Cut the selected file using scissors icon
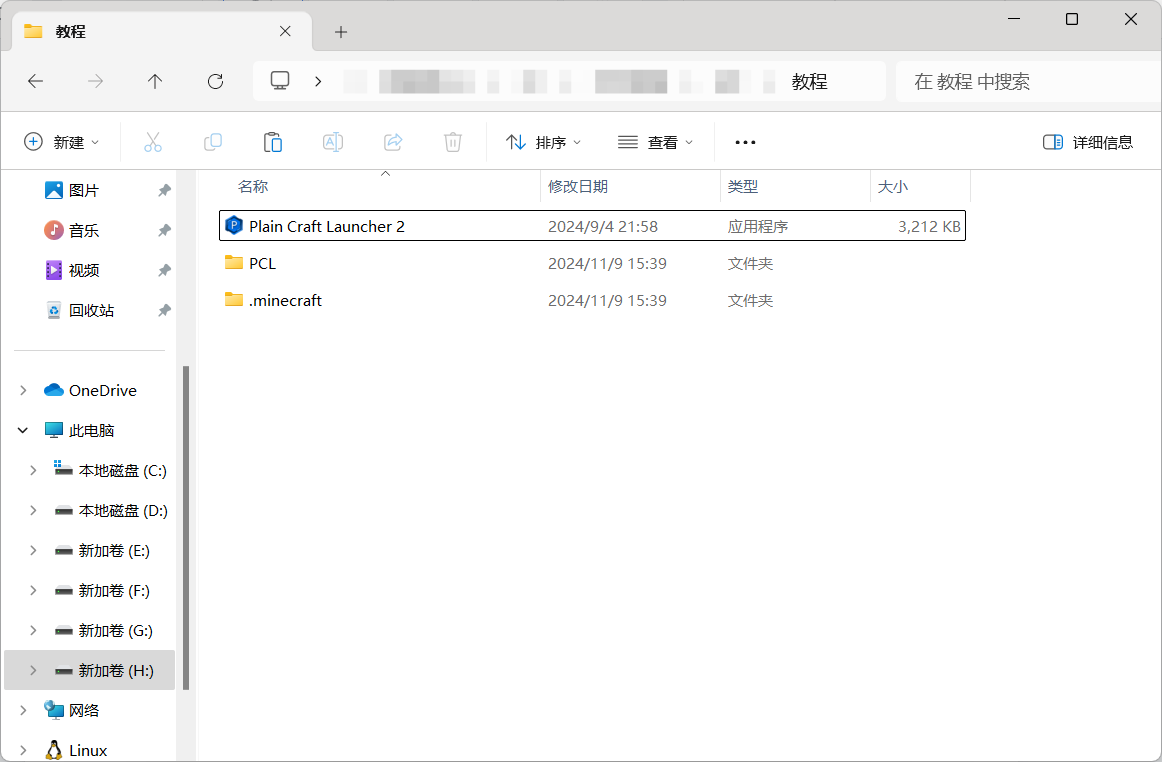The height and width of the screenshot is (762, 1162). click(x=152, y=142)
